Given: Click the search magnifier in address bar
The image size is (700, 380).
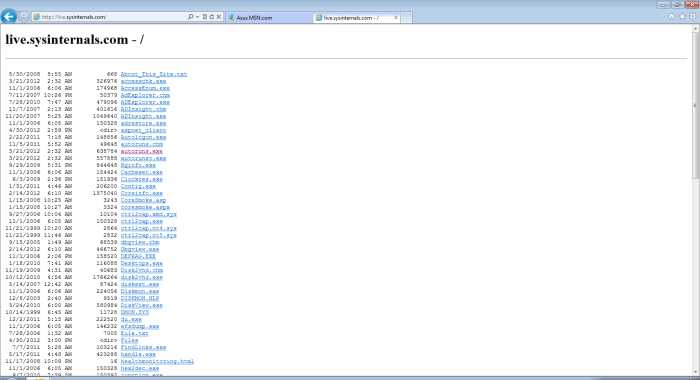Looking at the screenshot, I should pyautogui.click(x=191, y=17).
